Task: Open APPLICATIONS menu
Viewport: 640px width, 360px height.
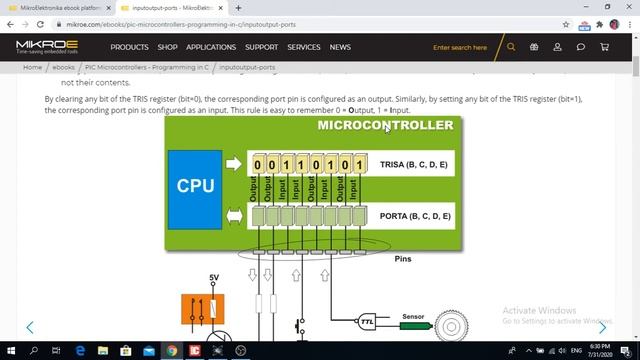Action: (211, 47)
